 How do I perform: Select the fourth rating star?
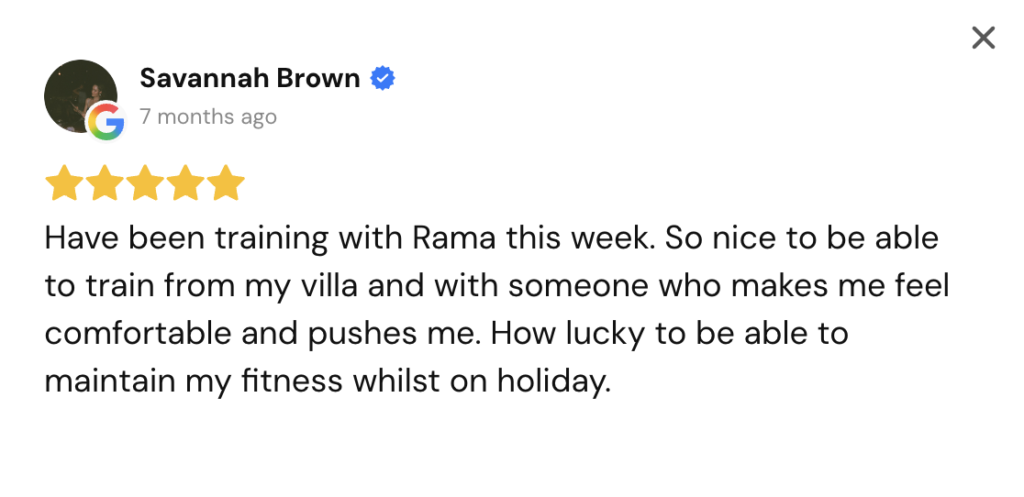tap(186, 183)
